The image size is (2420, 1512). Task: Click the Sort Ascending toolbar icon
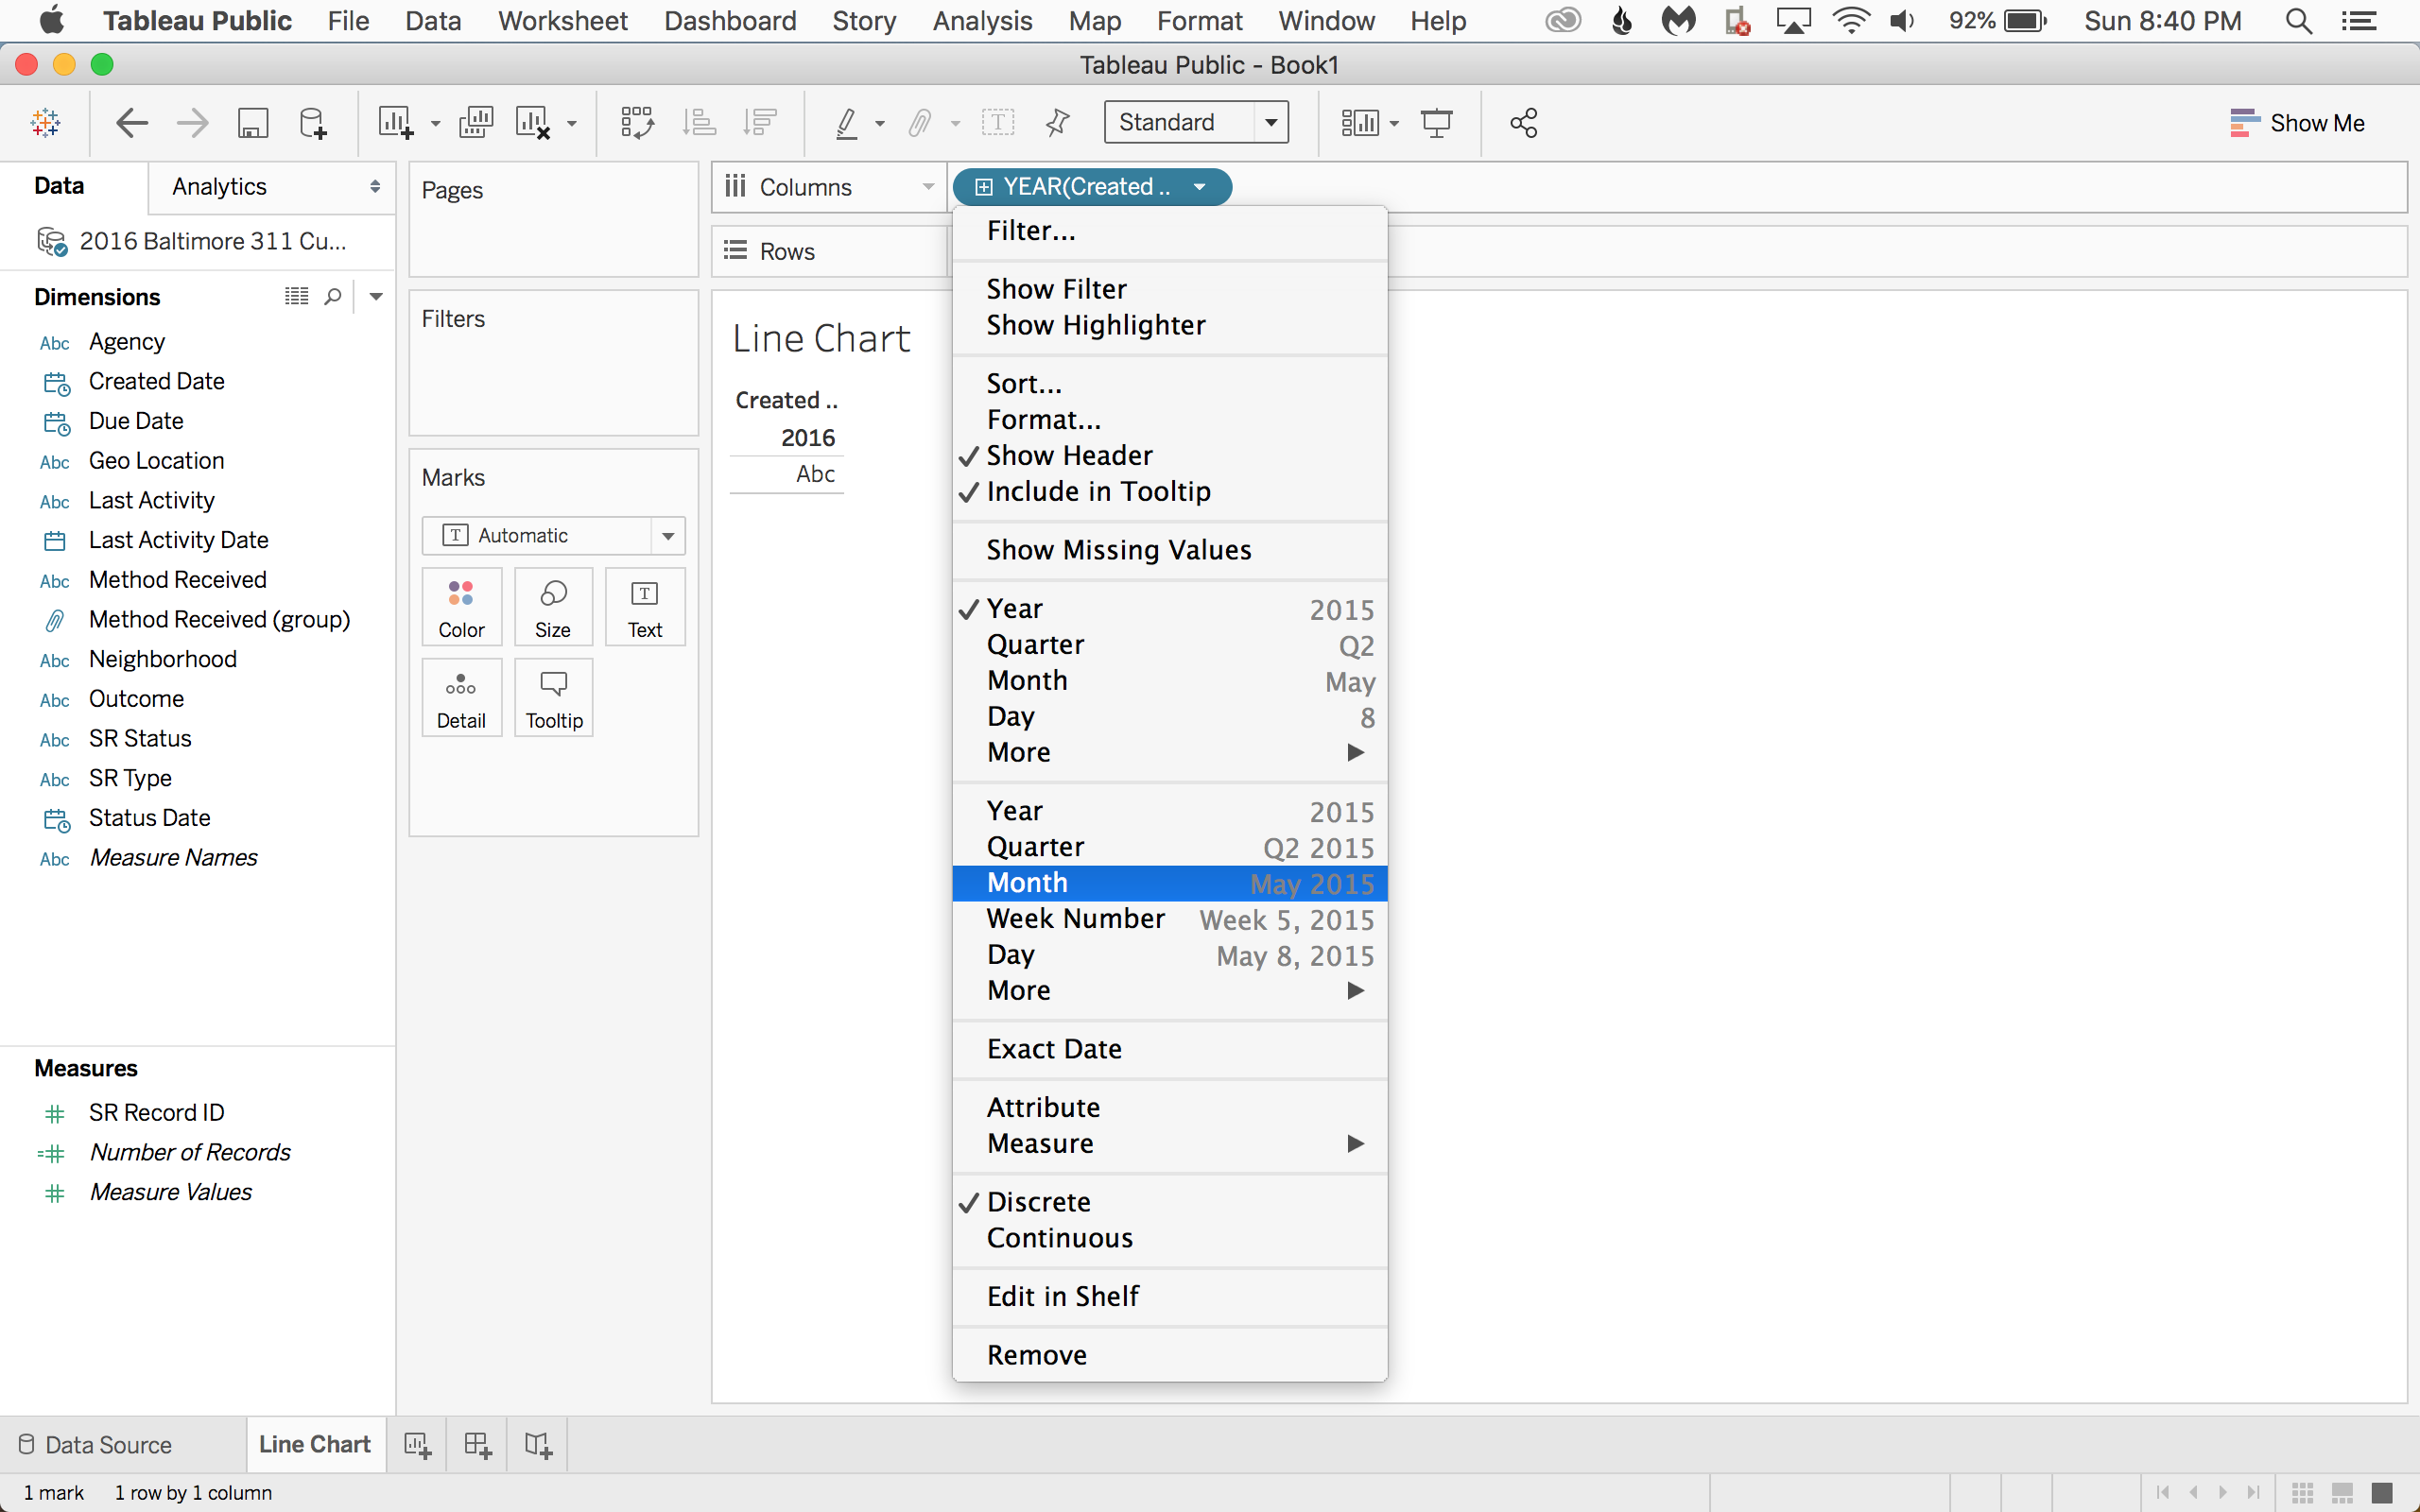point(699,123)
